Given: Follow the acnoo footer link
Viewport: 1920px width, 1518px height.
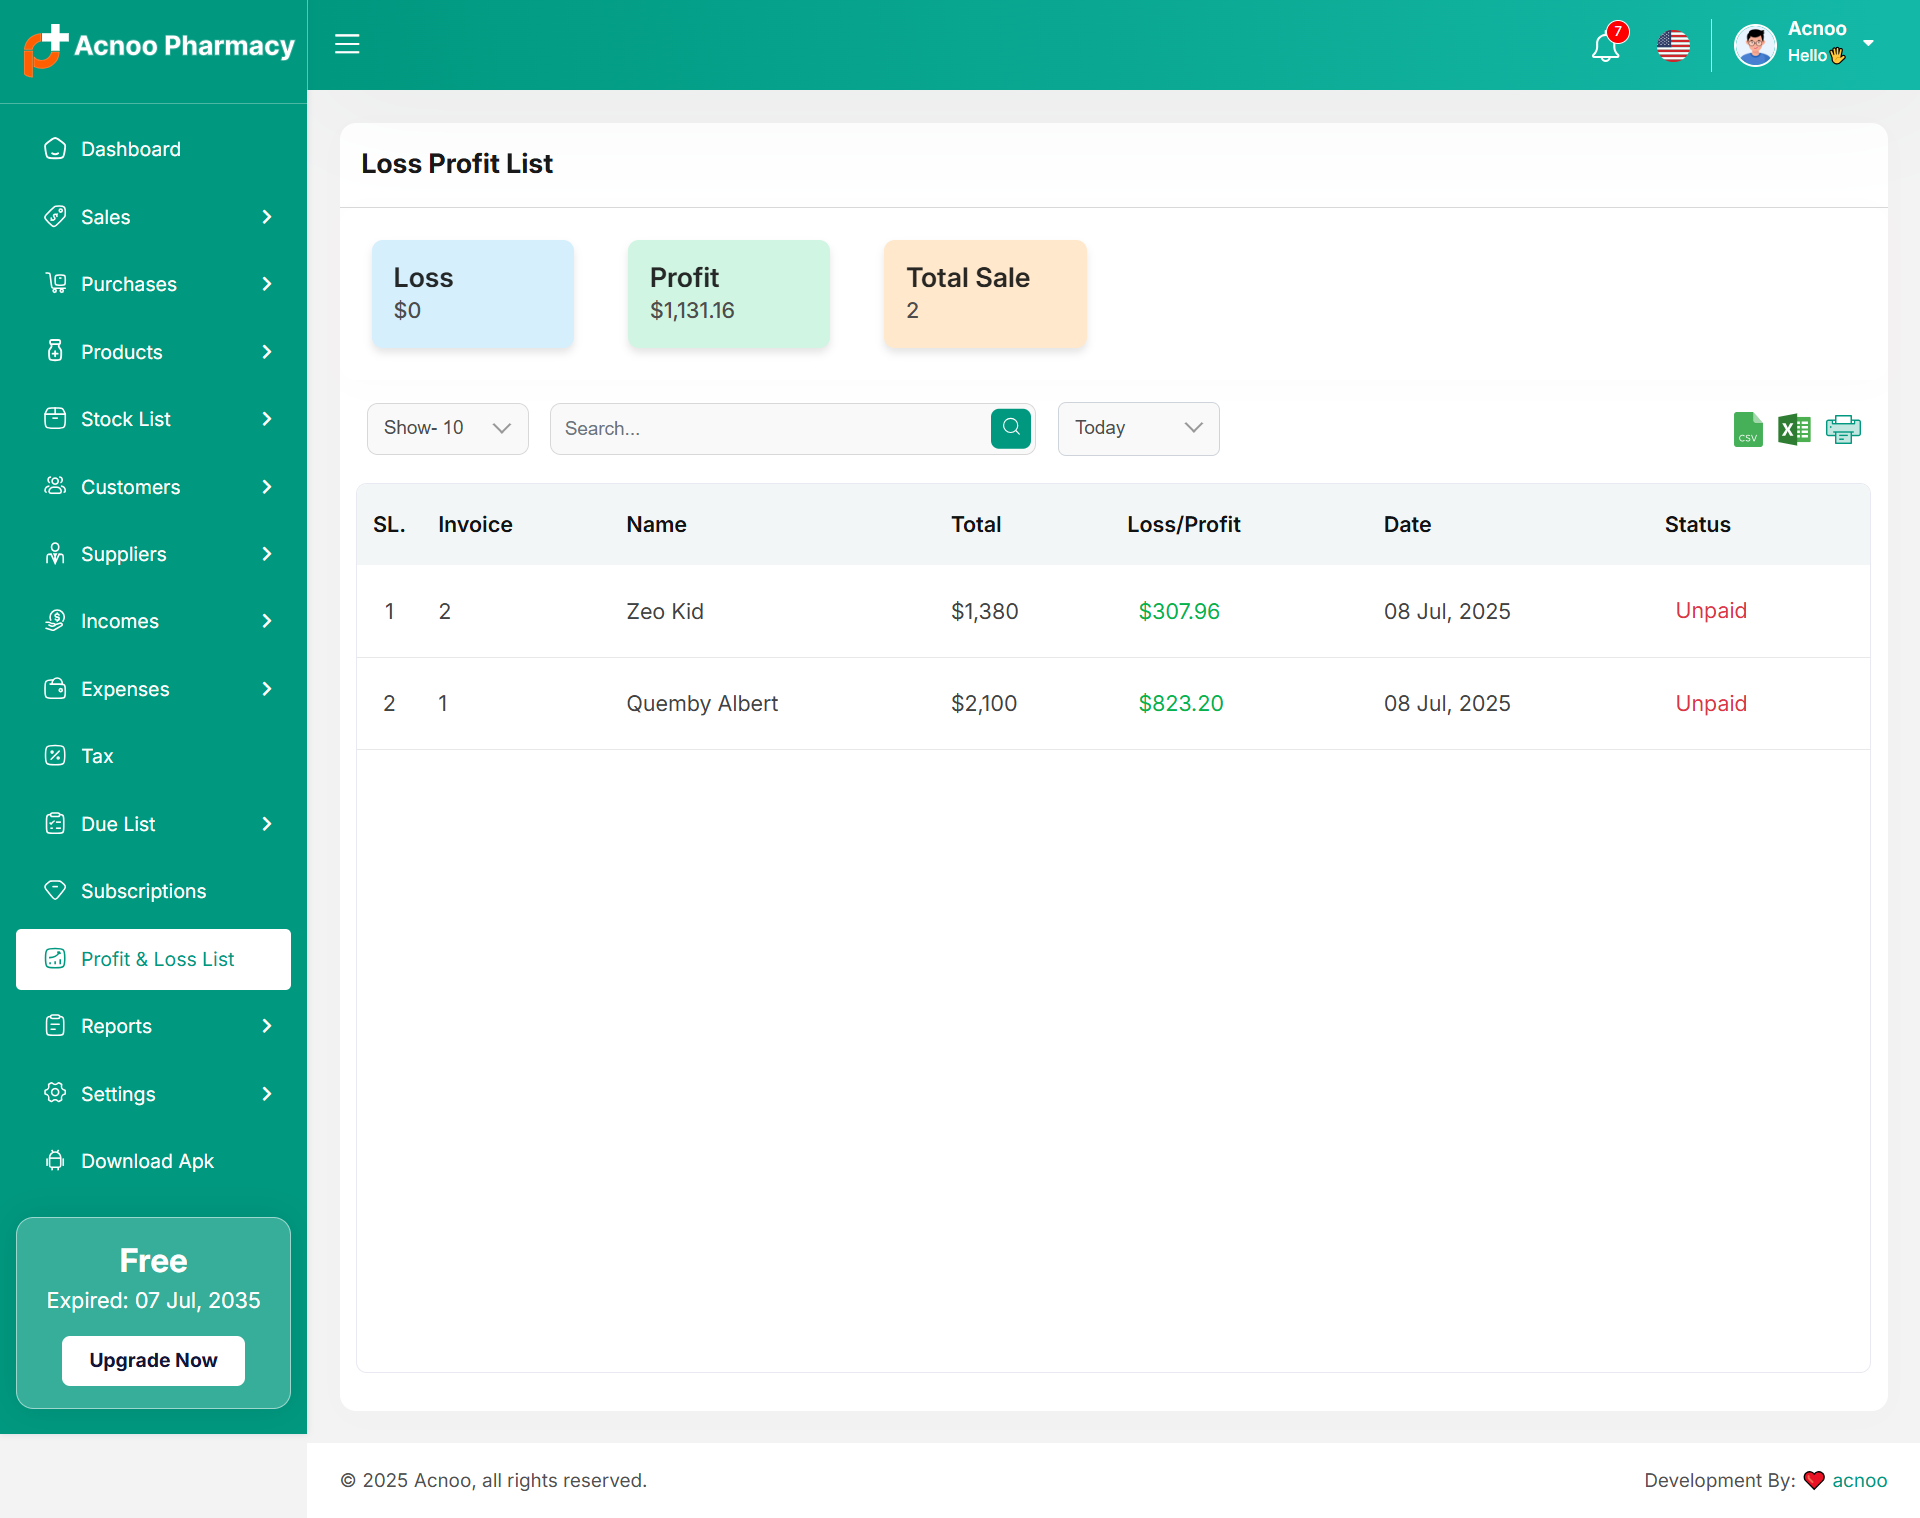Looking at the screenshot, I should (1859, 1480).
